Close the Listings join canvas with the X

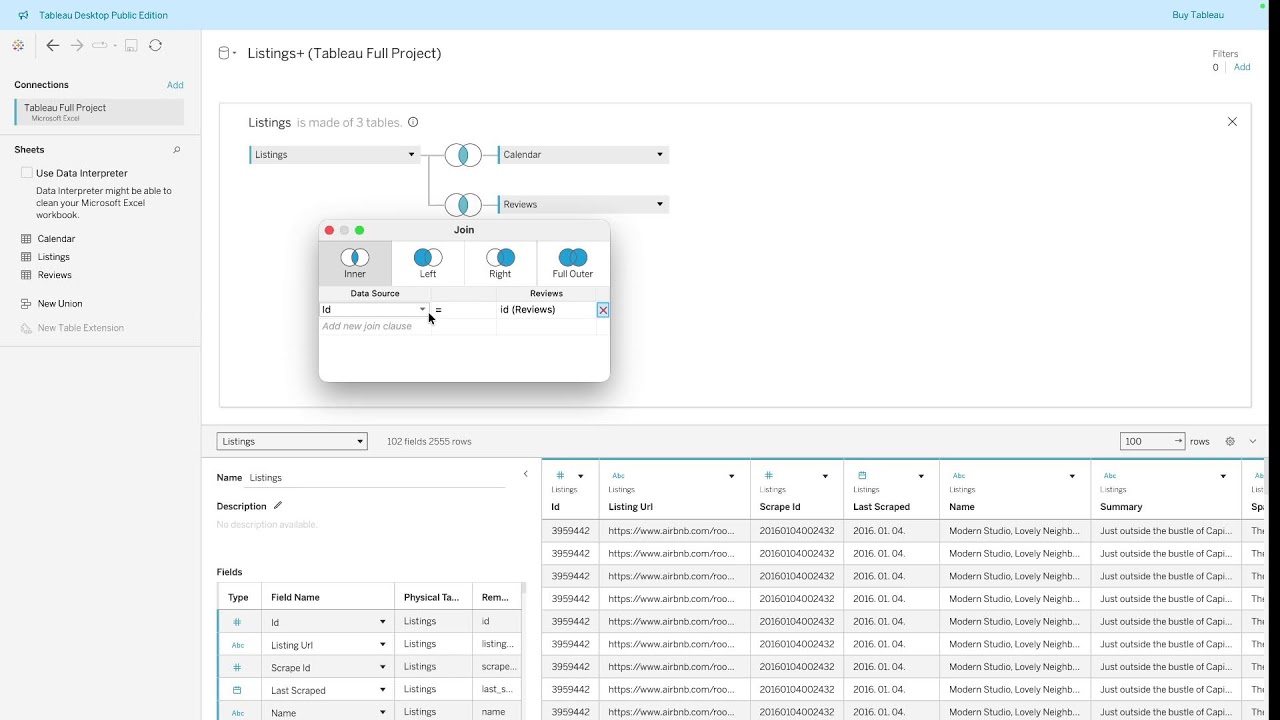1232,122
